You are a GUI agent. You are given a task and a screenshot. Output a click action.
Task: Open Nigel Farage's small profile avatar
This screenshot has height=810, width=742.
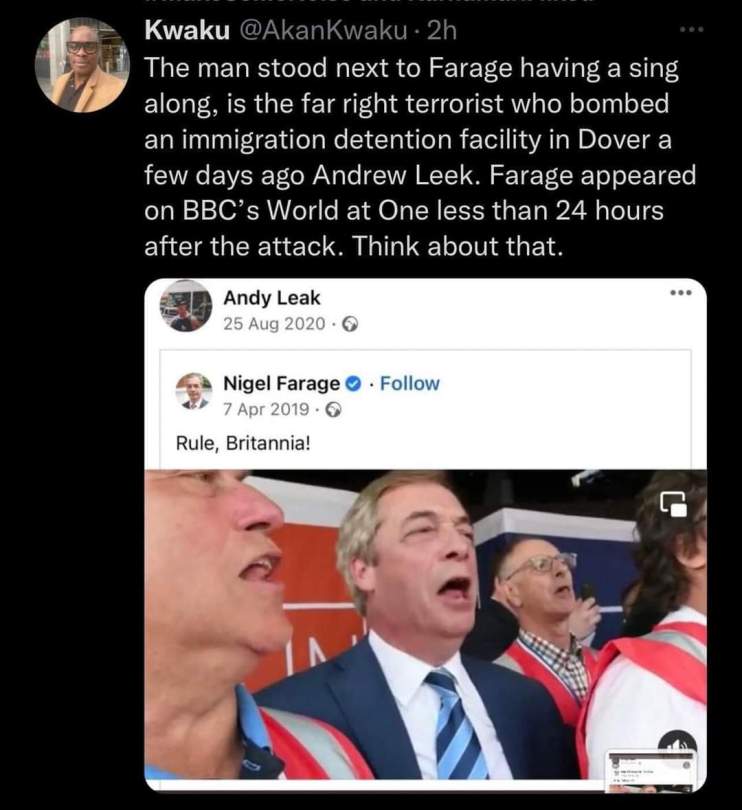click(194, 392)
